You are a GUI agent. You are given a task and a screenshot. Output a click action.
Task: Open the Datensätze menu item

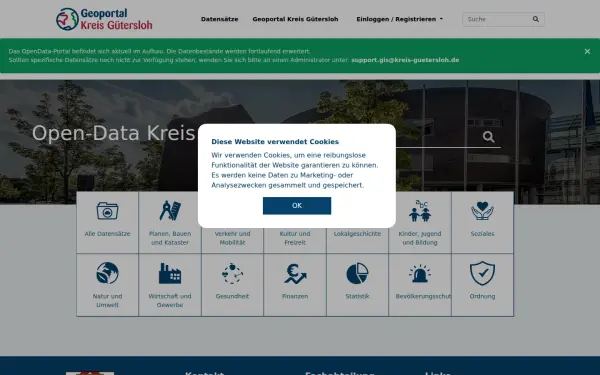pyautogui.click(x=220, y=19)
